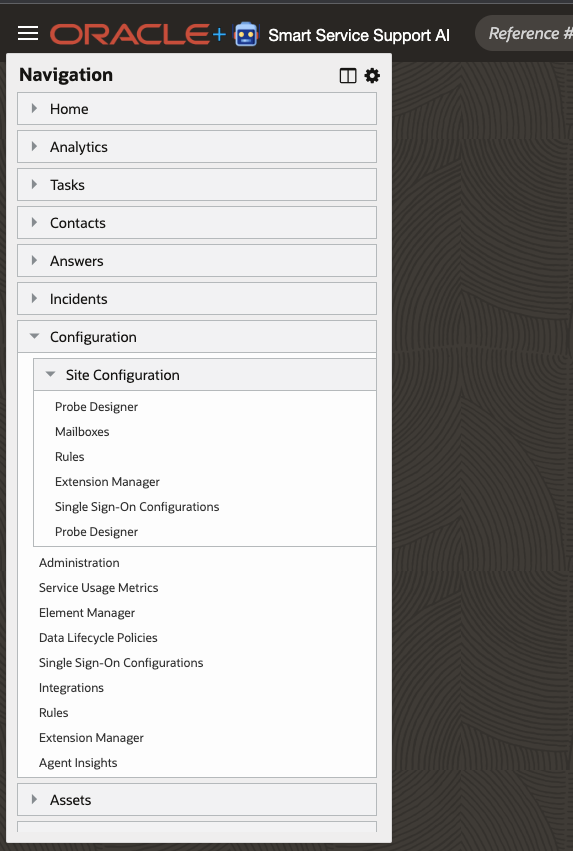This screenshot has width=573, height=851.
Task: Open Element Manager
Action: point(87,613)
